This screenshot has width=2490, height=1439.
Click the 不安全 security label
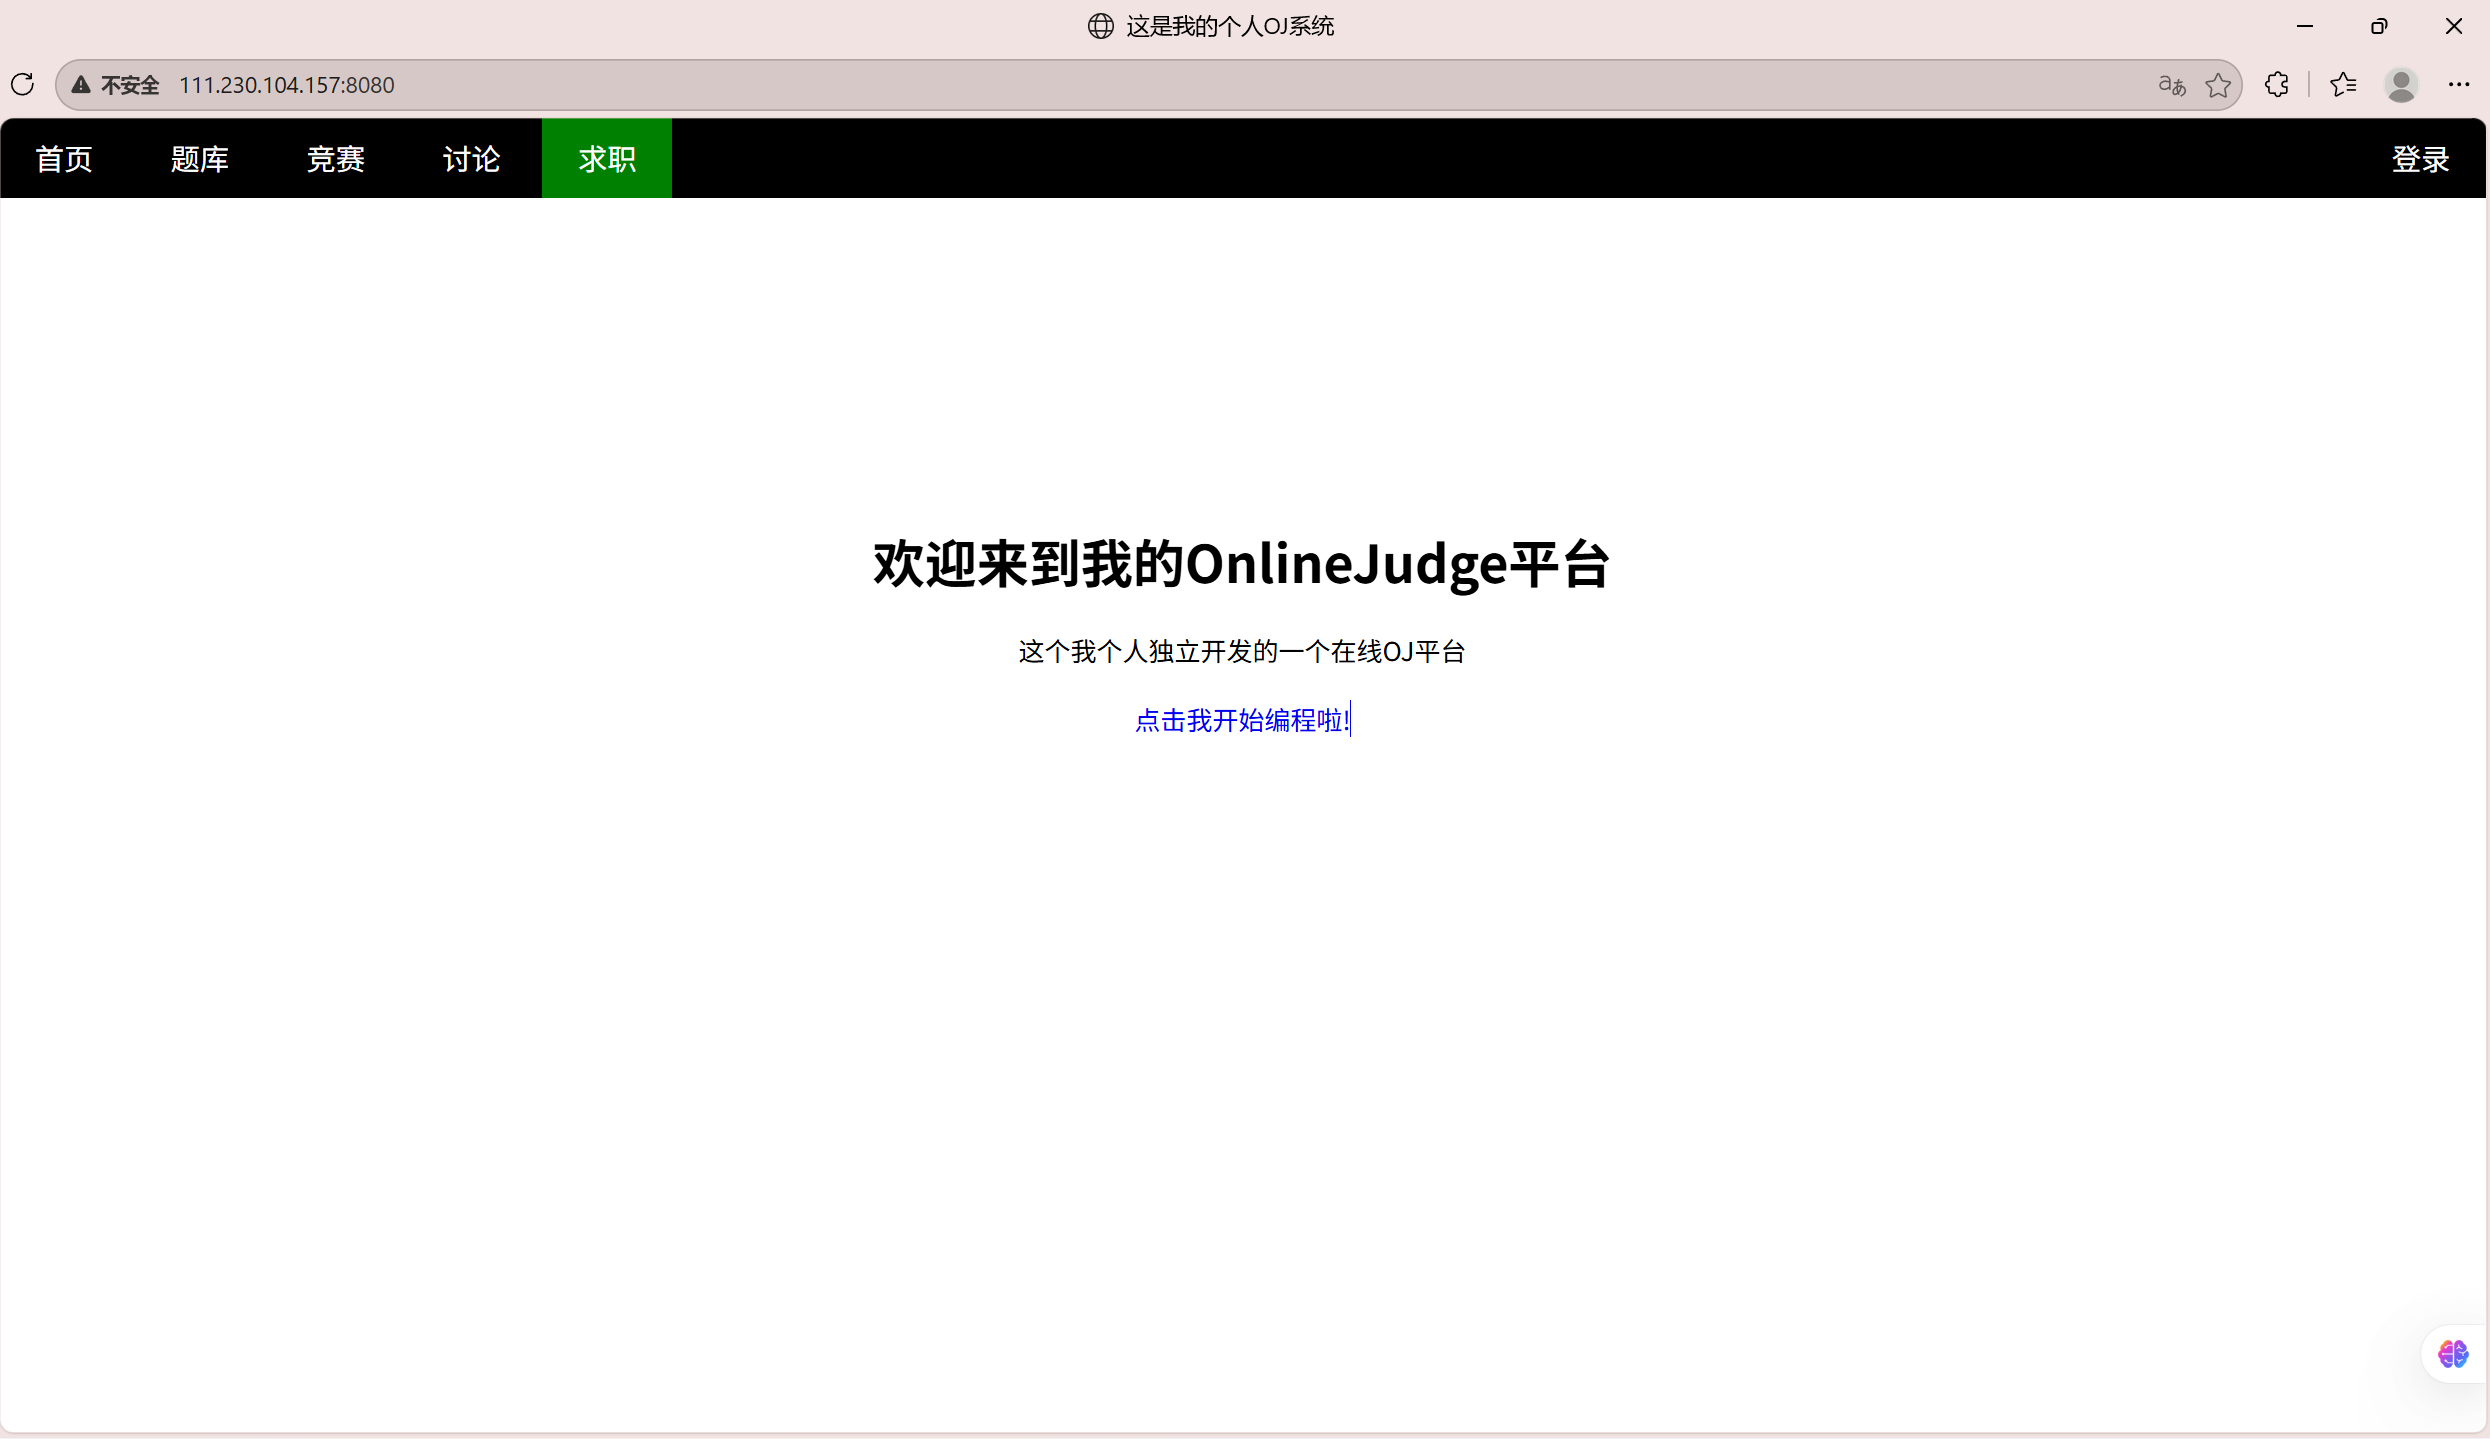[130, 85]
